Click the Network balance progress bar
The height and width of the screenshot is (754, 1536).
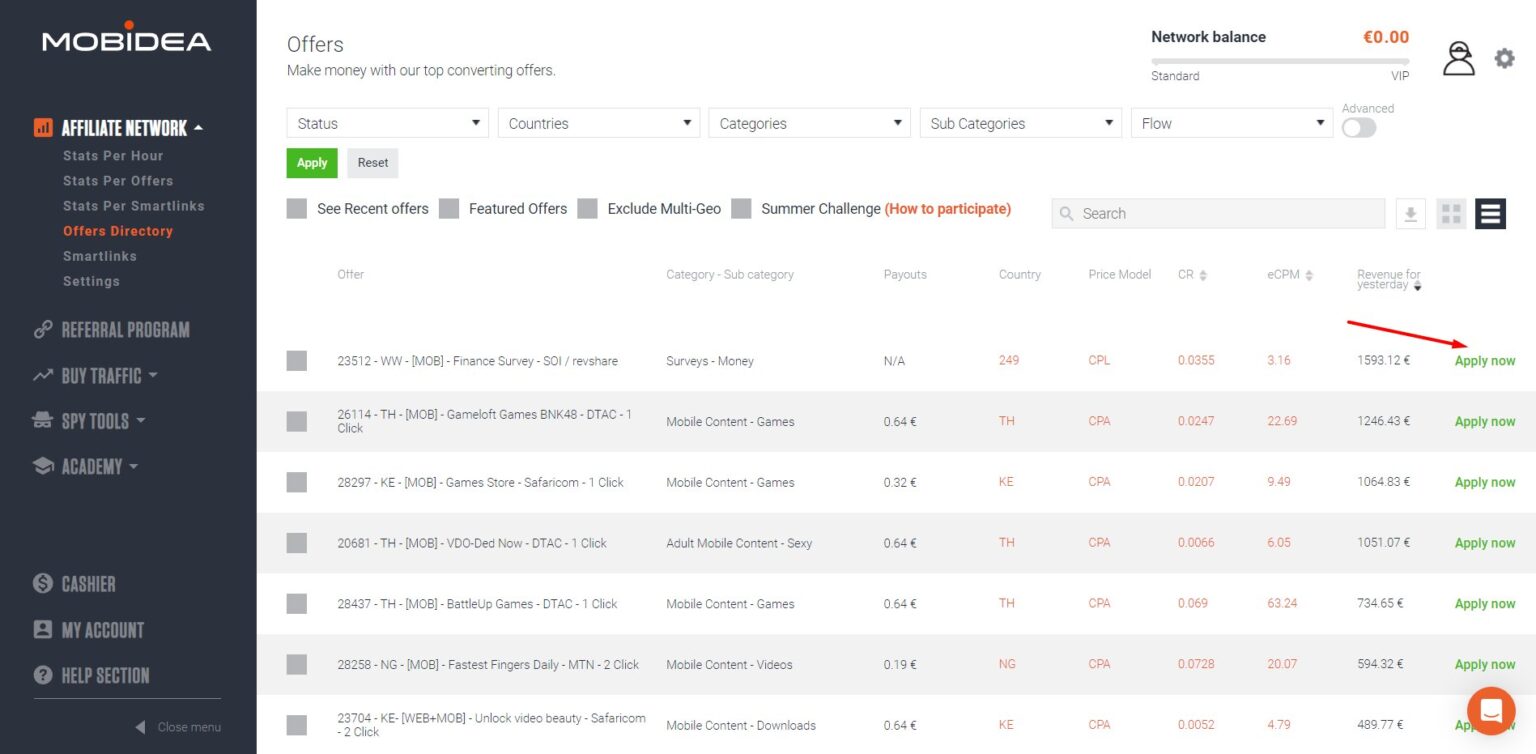pos(1280,61)
